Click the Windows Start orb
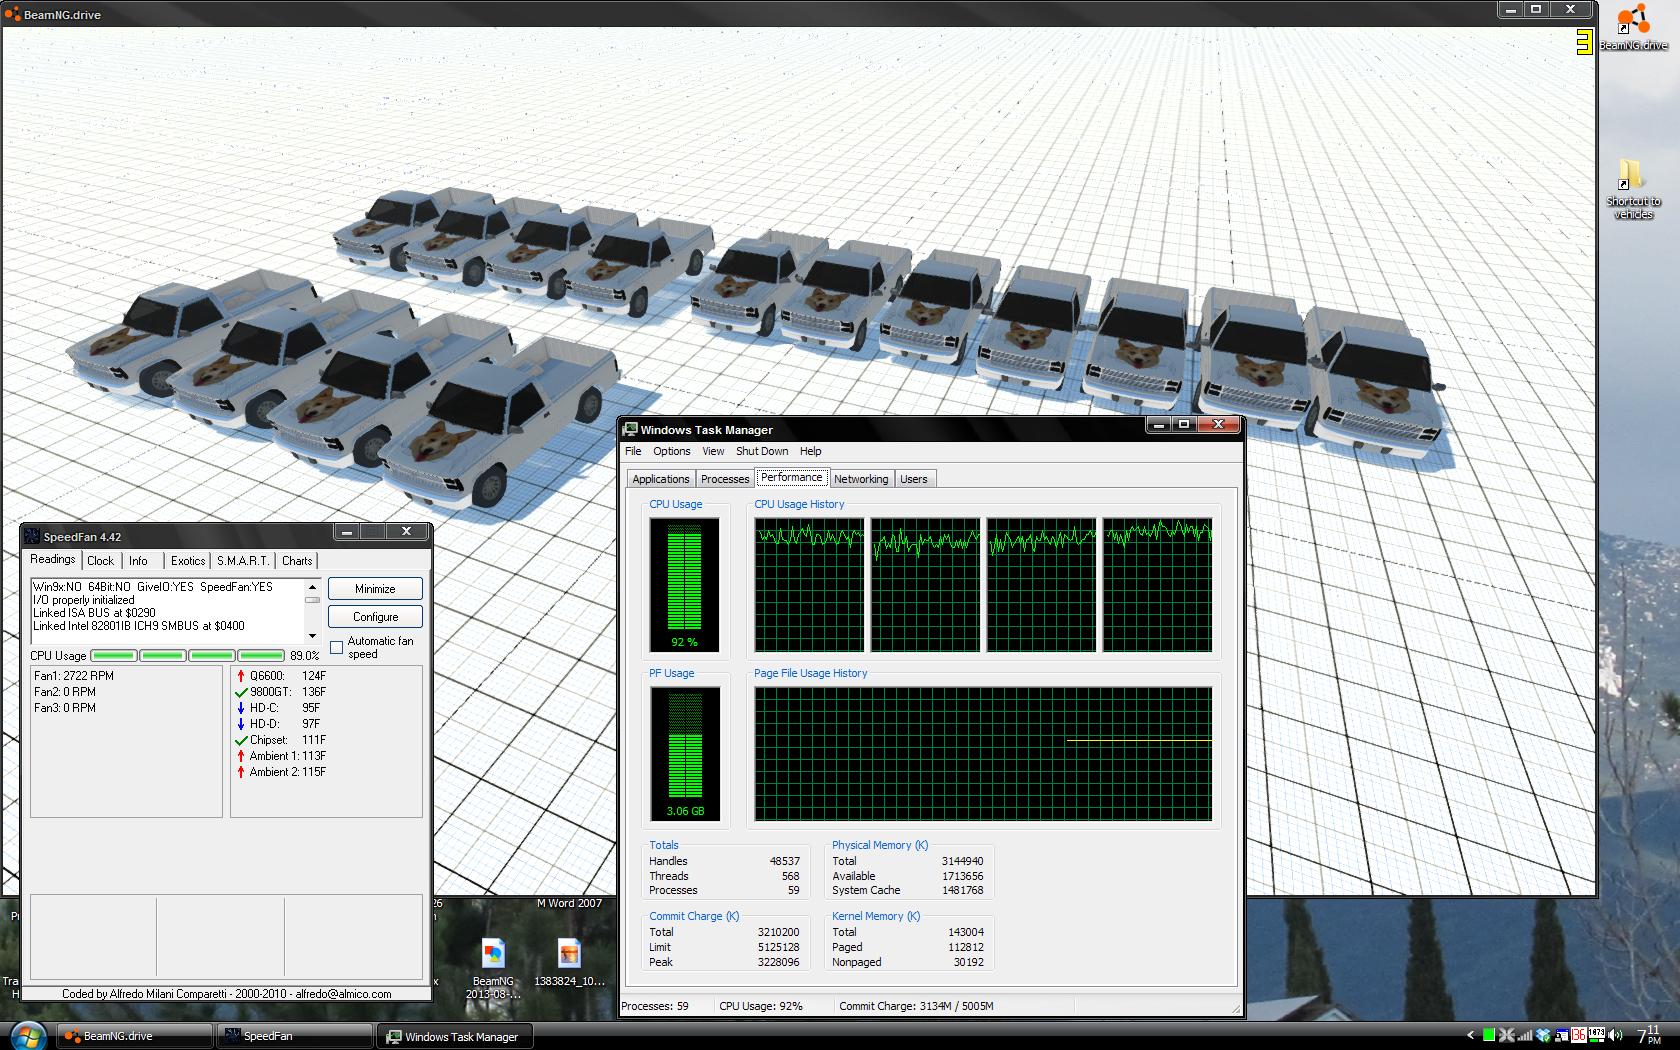The height and width of the screenshot is (1050, 1680). click(26, 1035)
